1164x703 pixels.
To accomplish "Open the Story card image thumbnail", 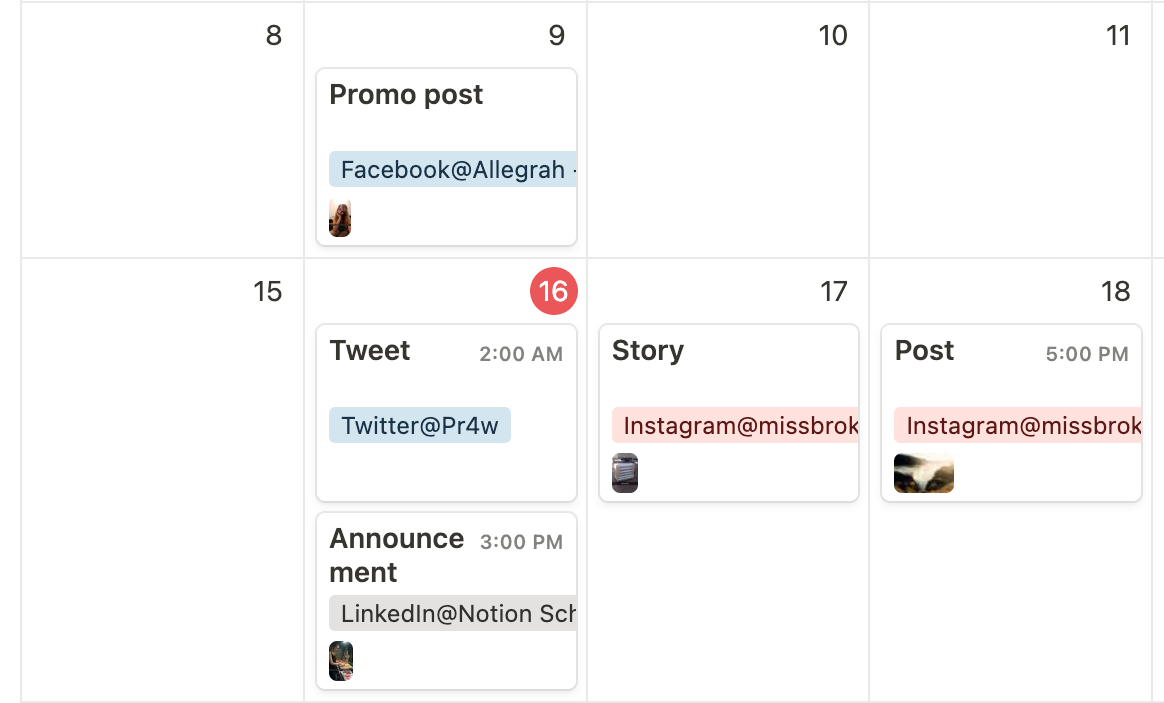I will (x=625, y=473).
